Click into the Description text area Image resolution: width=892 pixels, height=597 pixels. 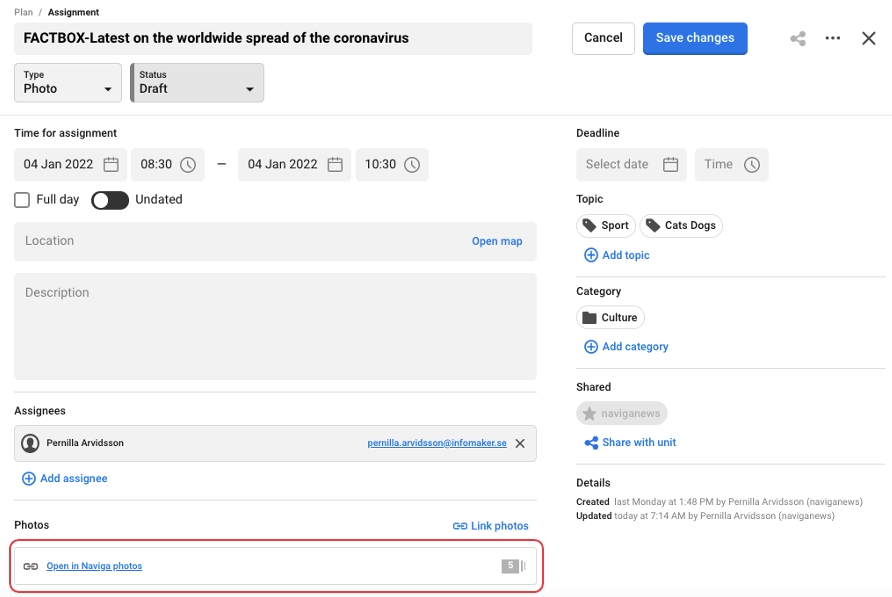point(275,326)
